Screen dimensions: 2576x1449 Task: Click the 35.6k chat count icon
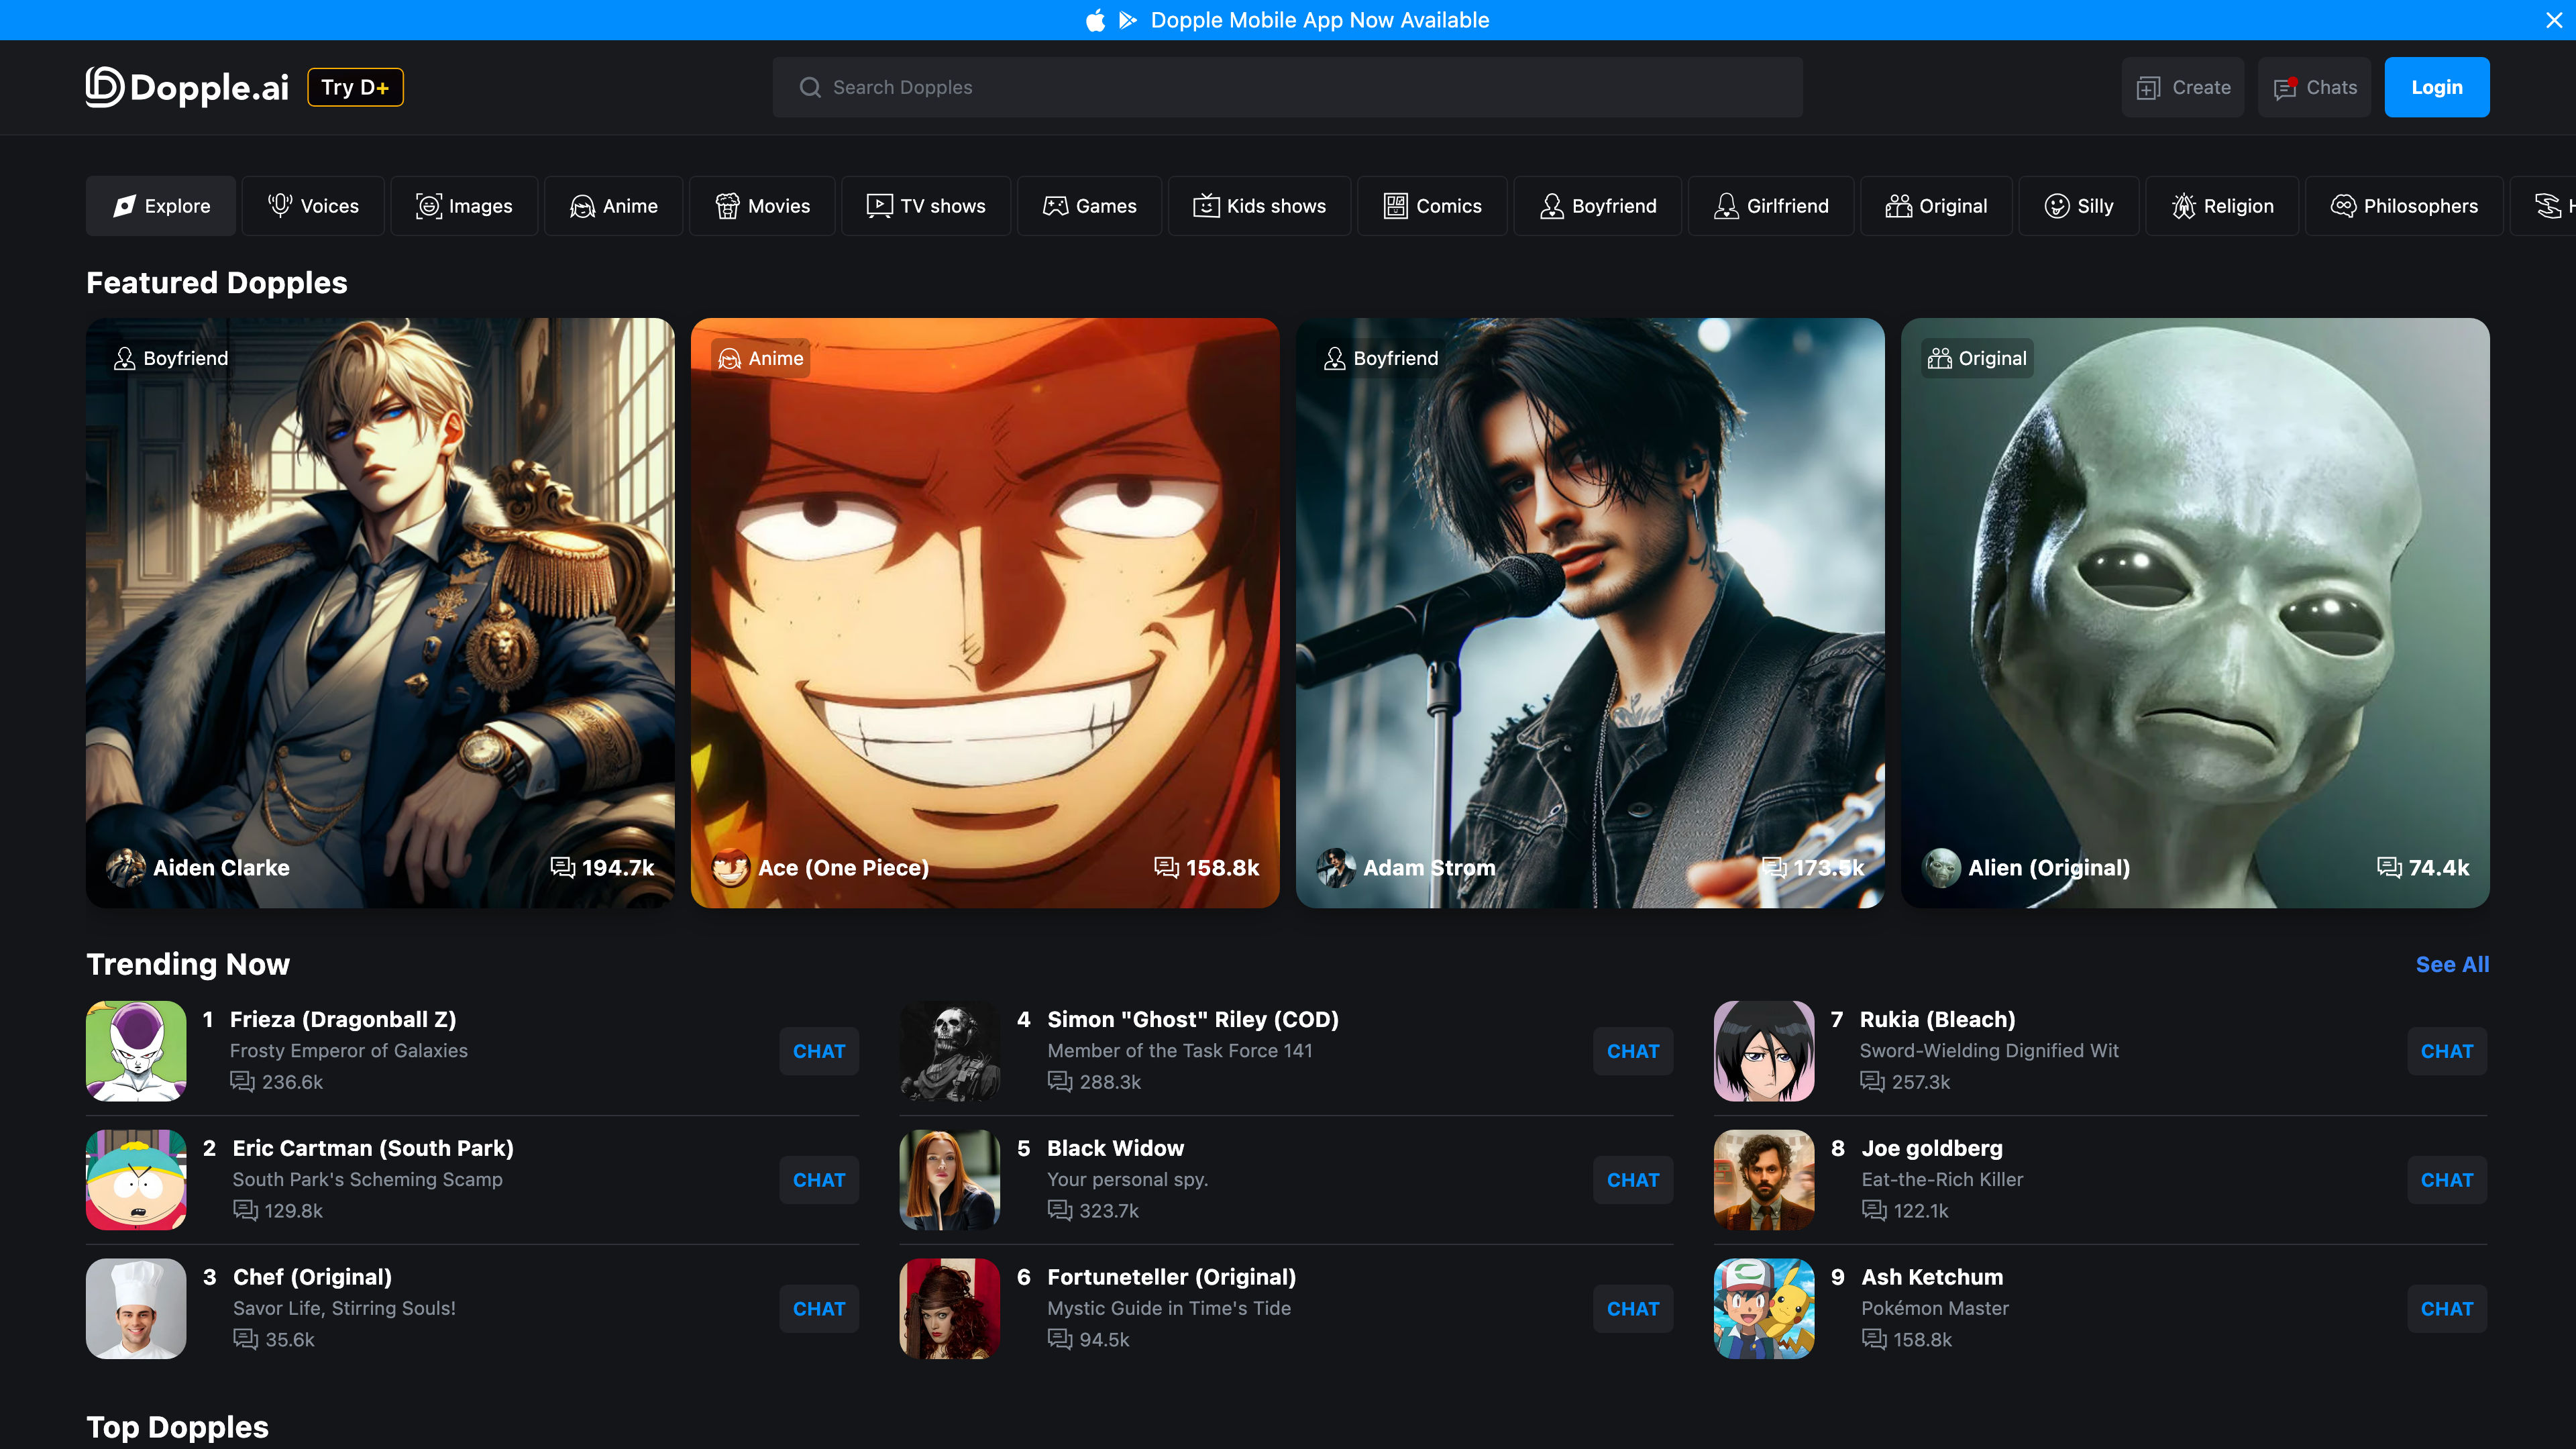[246, 1339]
